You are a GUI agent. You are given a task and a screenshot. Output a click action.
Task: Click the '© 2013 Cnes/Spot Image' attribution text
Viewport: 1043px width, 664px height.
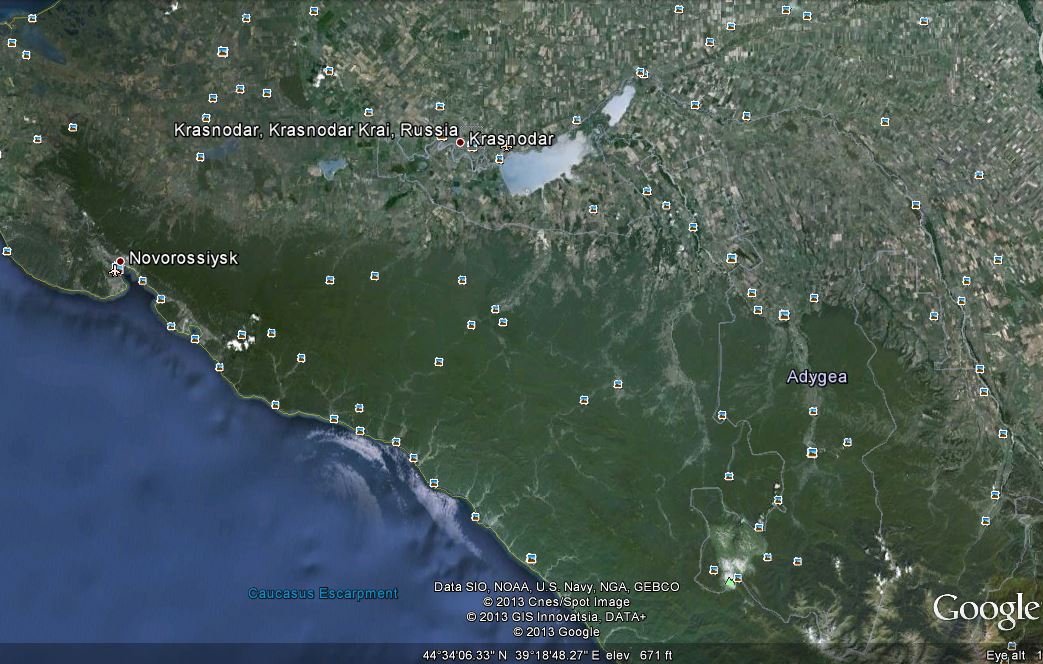point(557,601)
